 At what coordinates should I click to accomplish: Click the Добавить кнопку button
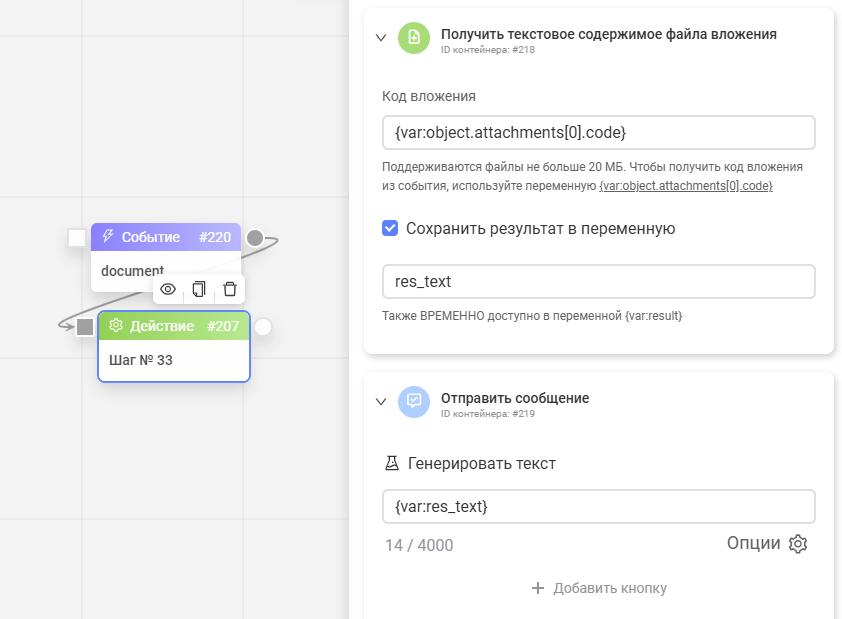pos(599,588)
